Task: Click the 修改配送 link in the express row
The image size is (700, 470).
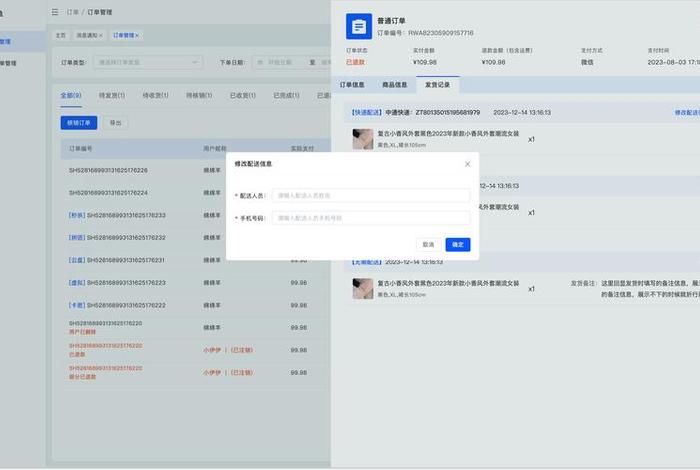Action: 687,112
